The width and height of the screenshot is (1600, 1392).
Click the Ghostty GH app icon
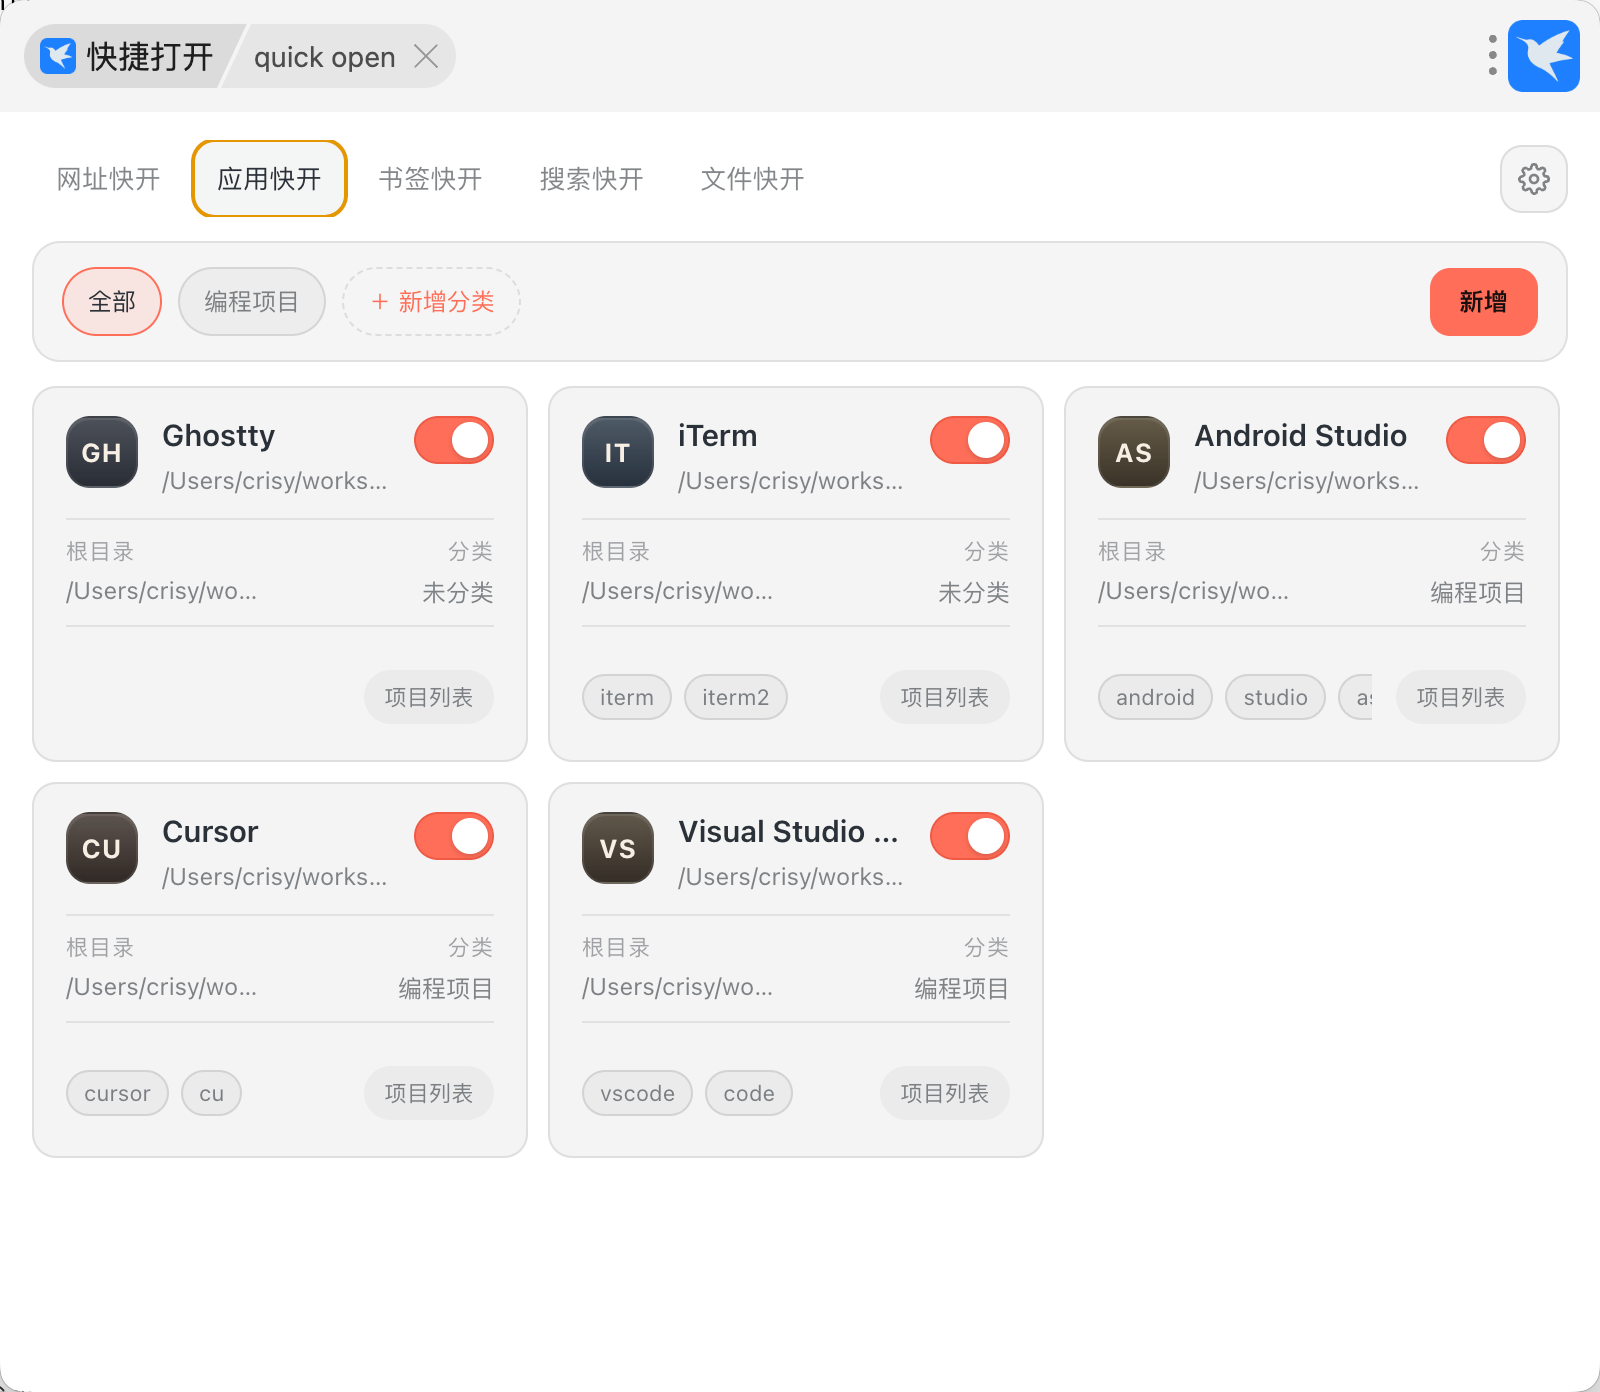pyautogui.click(x=102, y=452)
